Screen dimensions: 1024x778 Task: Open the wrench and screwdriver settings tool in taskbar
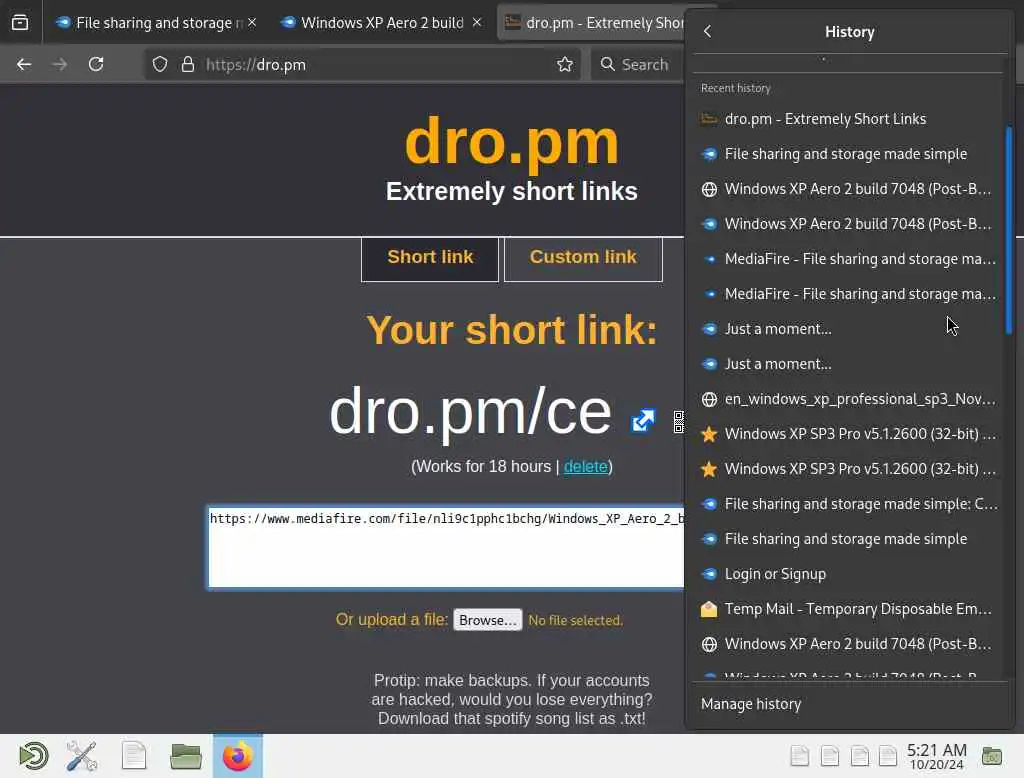82,756
